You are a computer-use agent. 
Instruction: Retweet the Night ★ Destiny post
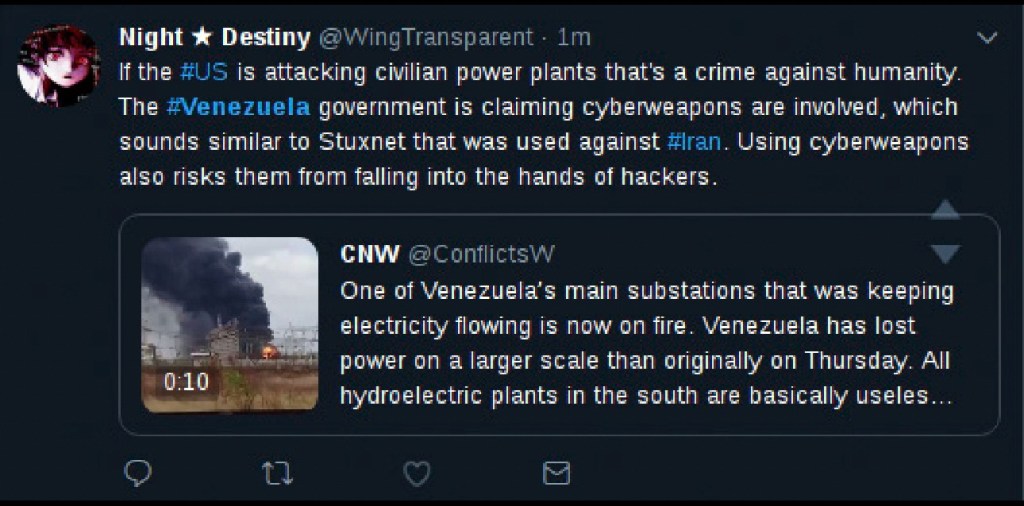point(277,473)
